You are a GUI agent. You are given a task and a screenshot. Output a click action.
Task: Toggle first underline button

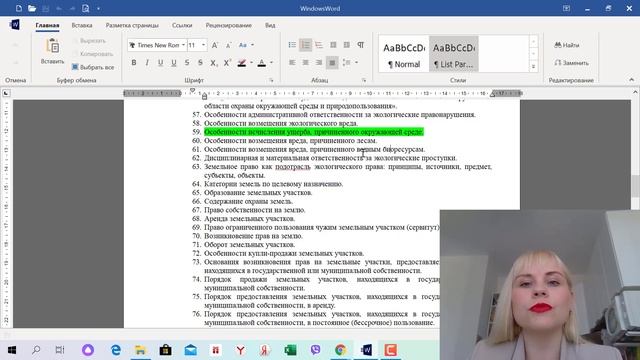[160, 63]
